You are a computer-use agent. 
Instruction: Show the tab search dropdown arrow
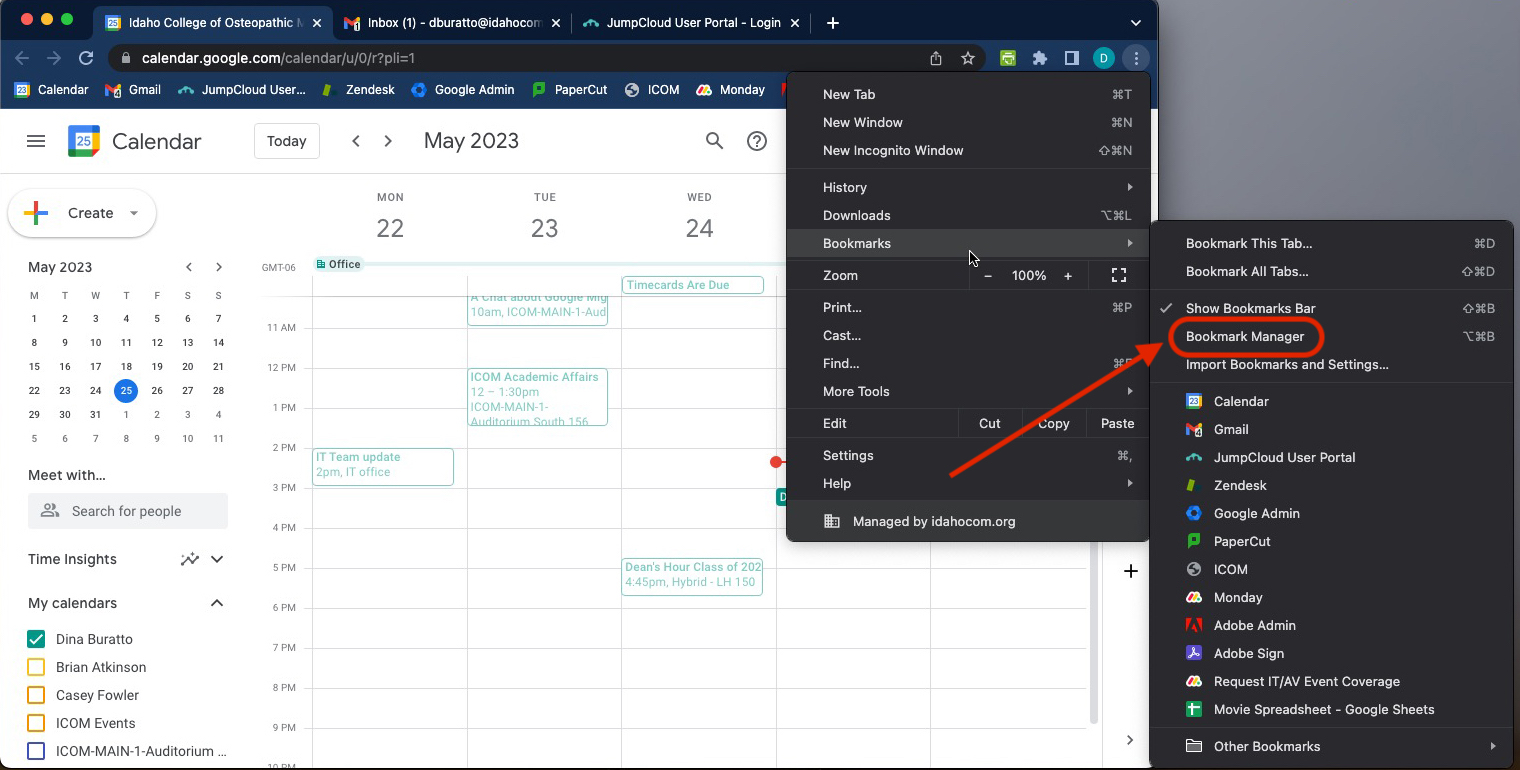point(1136,22)
